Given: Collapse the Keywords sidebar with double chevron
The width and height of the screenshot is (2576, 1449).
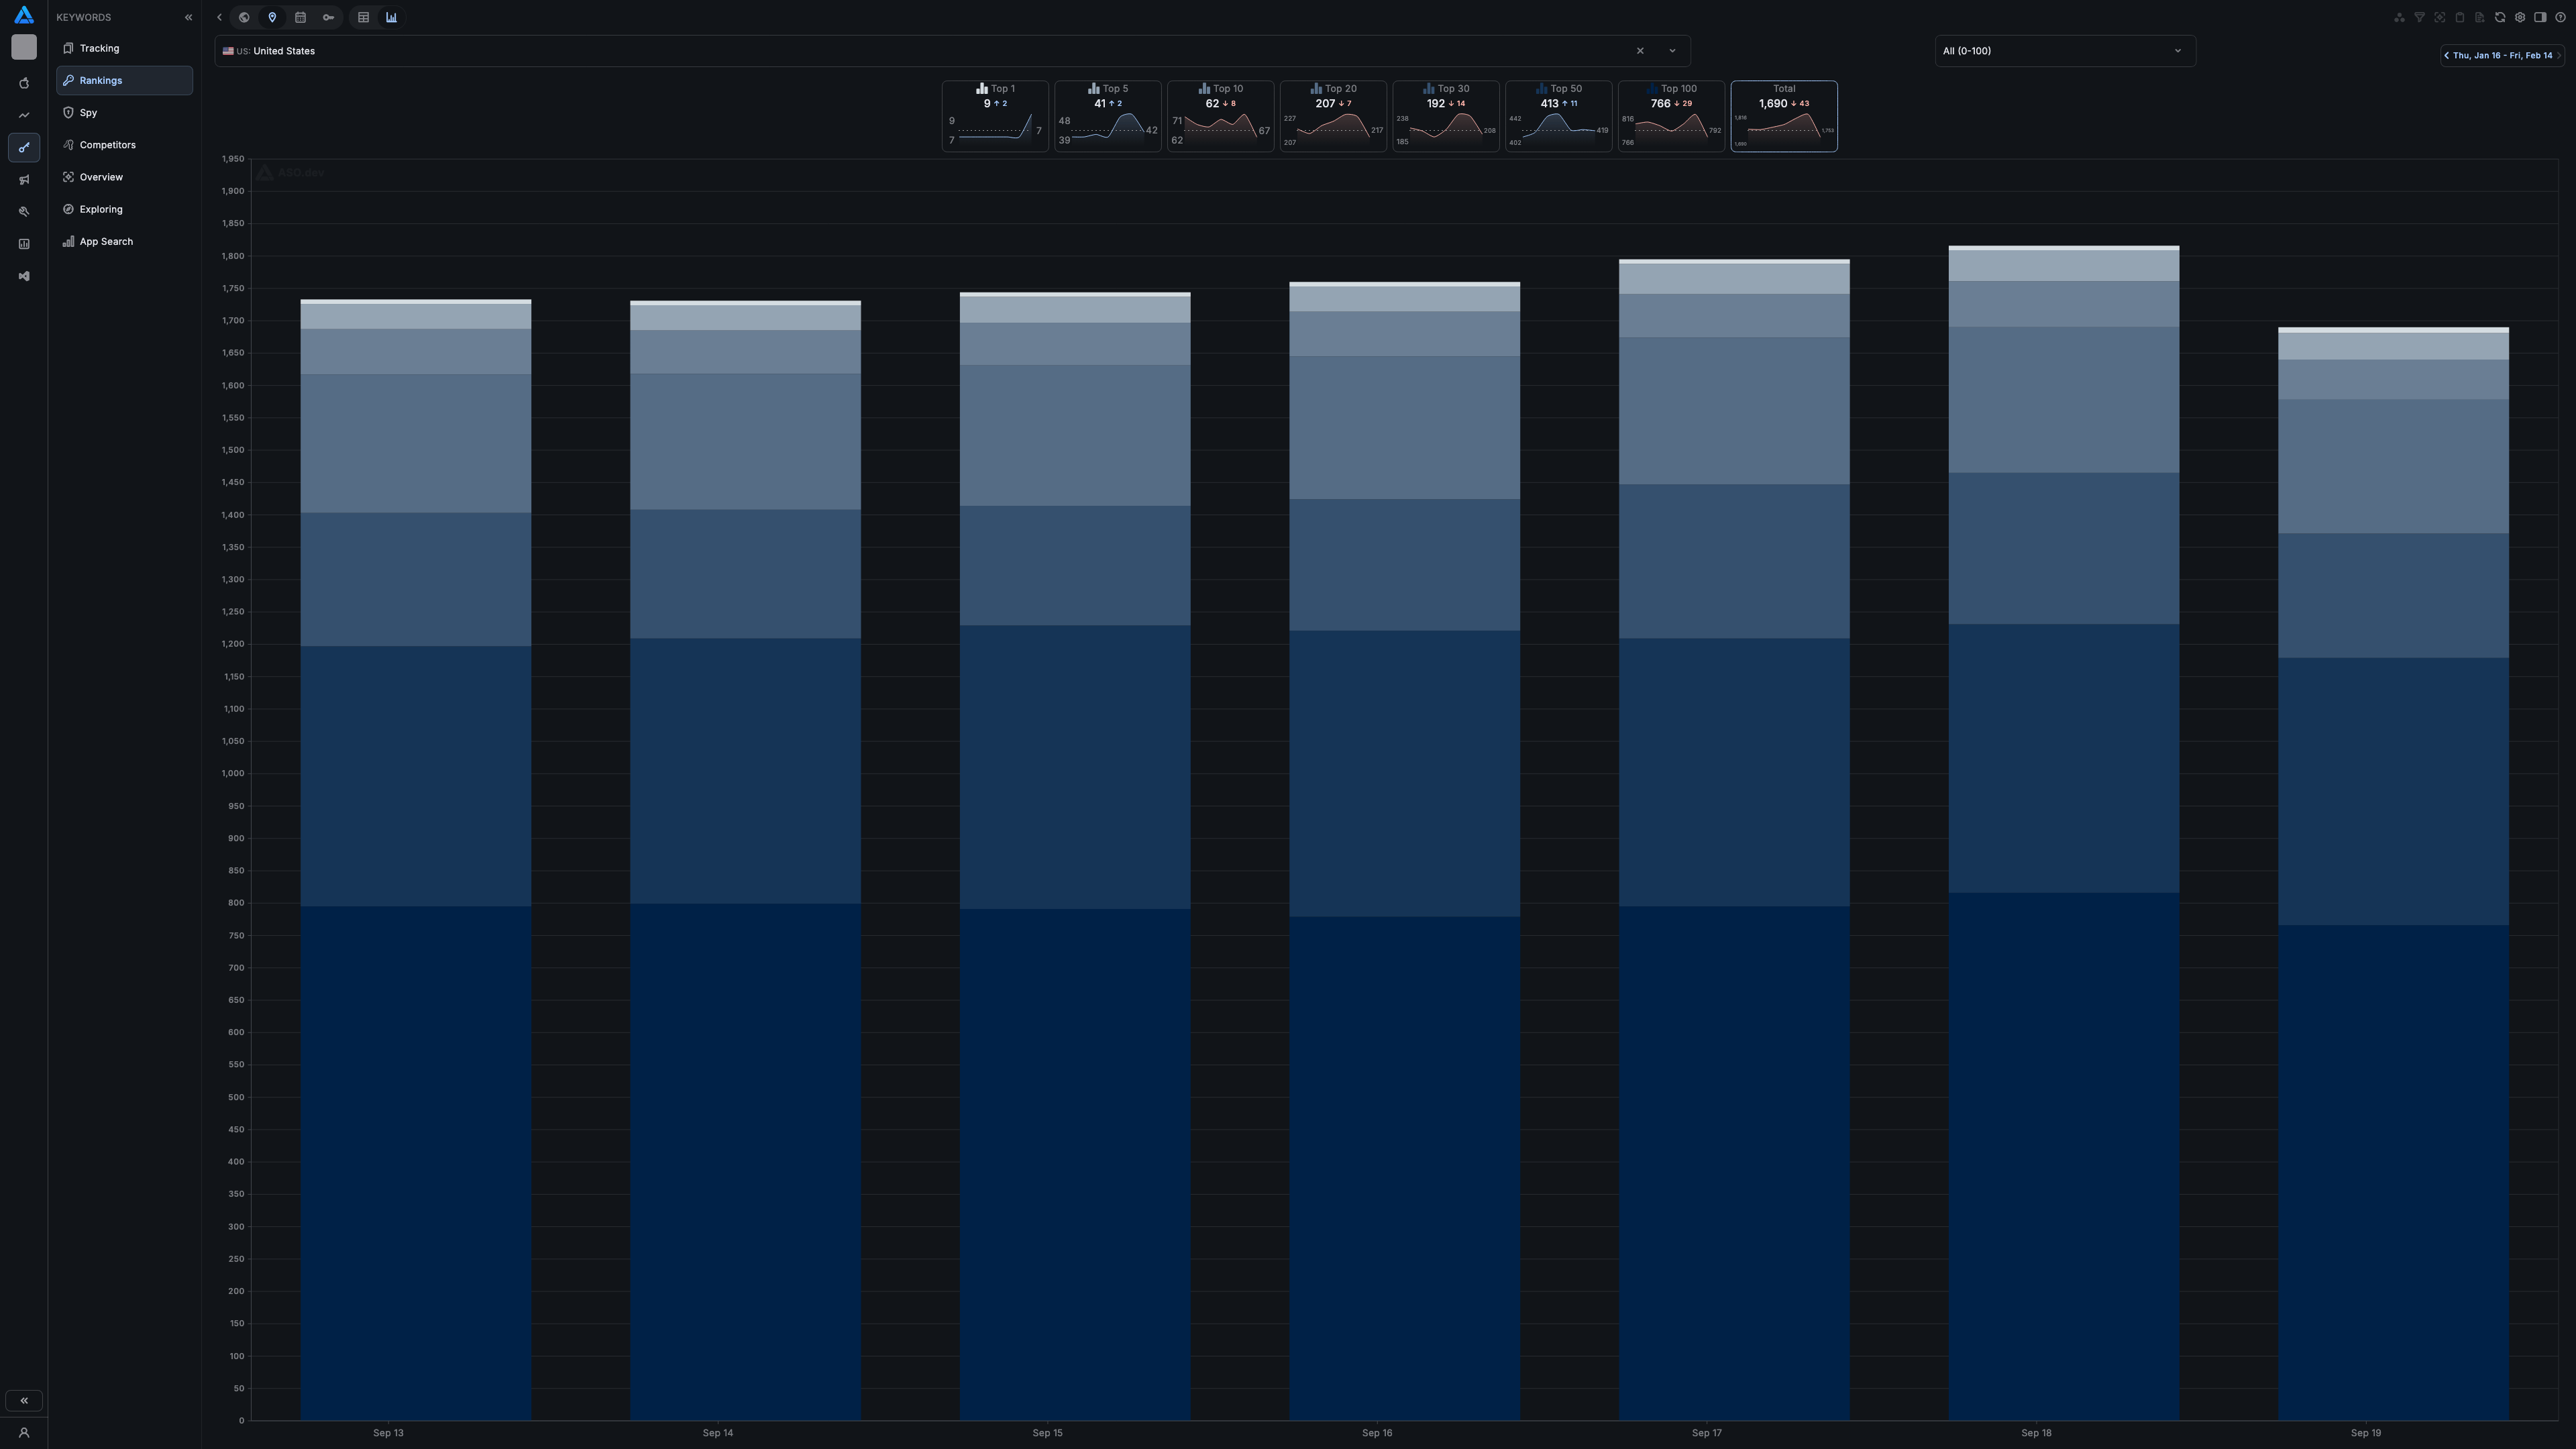Looking at the screenshot, I should (188, 17).
